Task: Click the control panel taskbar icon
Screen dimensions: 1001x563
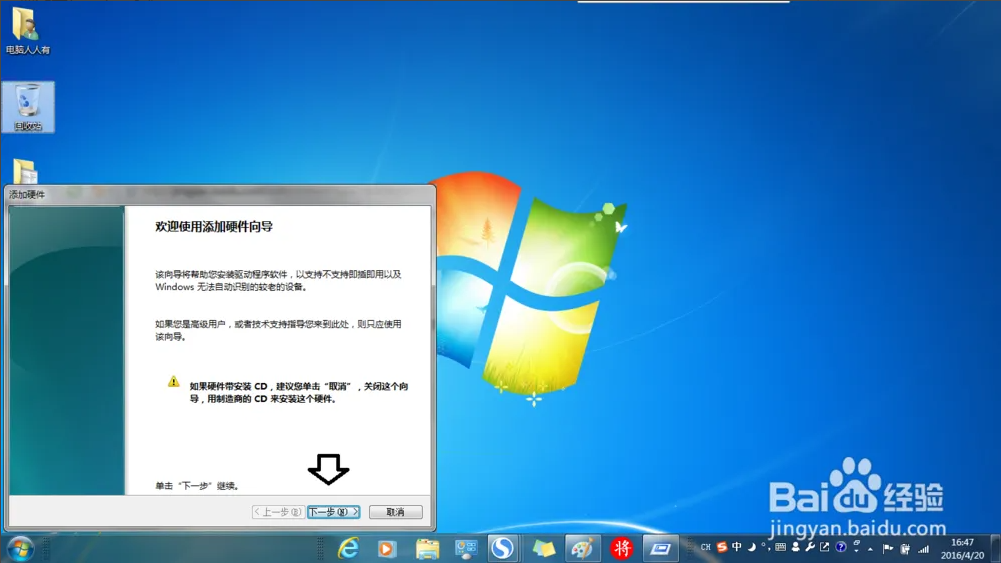Action: click(466, 548)
